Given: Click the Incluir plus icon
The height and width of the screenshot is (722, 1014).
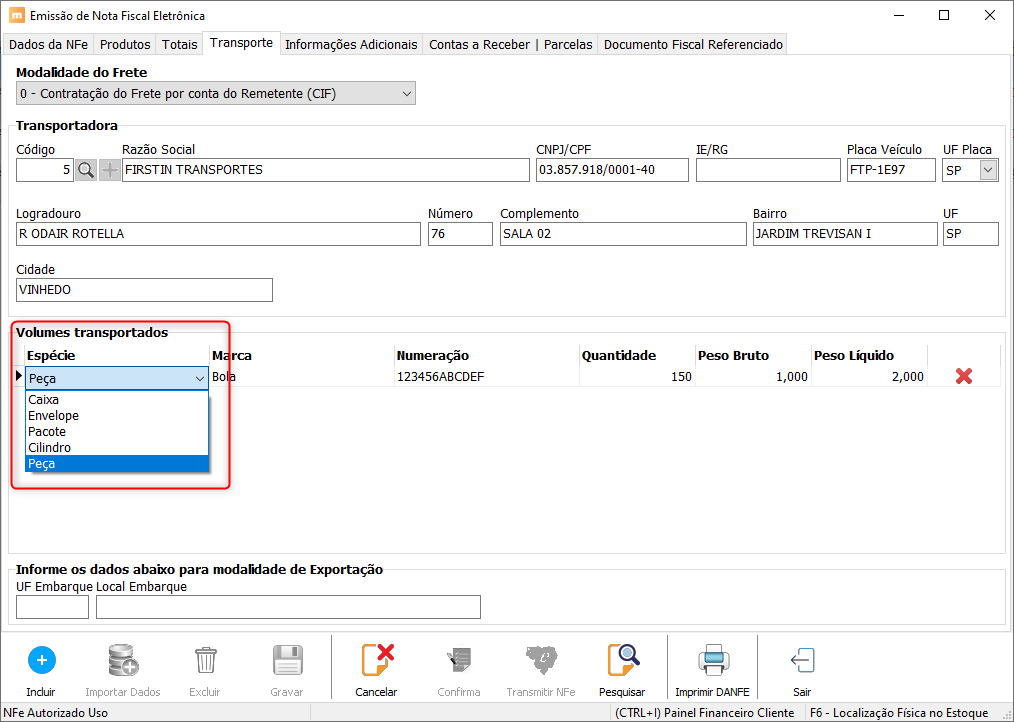Looking at the screenshot, I should 41,660.
